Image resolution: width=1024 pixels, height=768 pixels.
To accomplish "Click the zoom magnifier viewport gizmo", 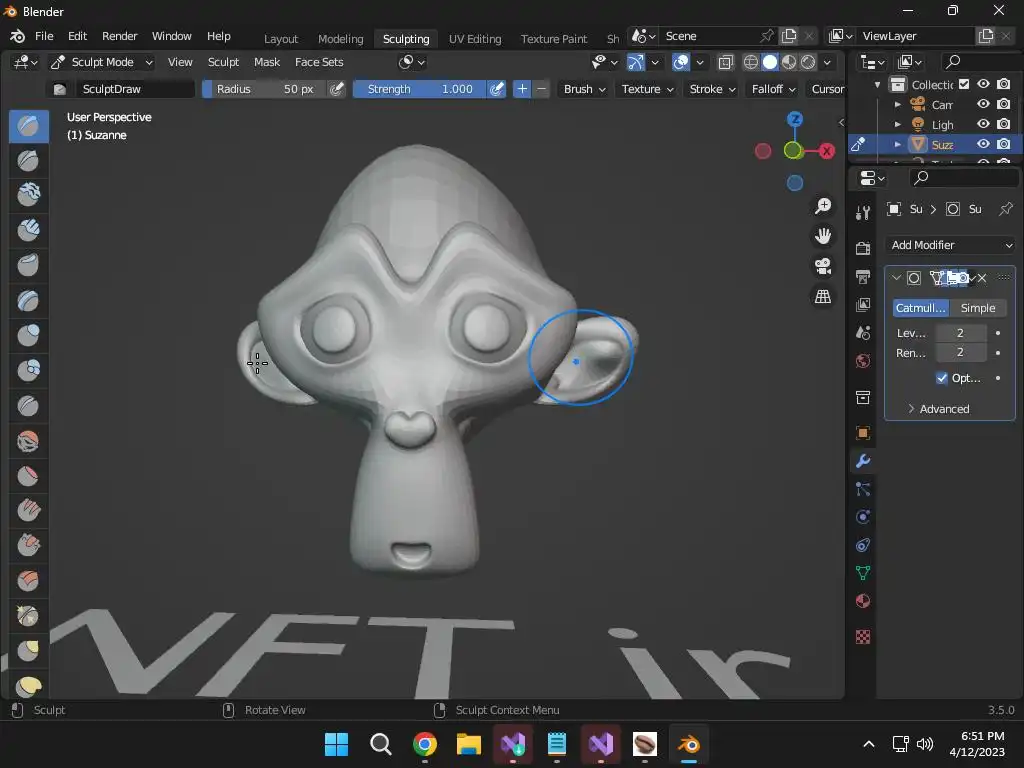I will click(823, 206).
